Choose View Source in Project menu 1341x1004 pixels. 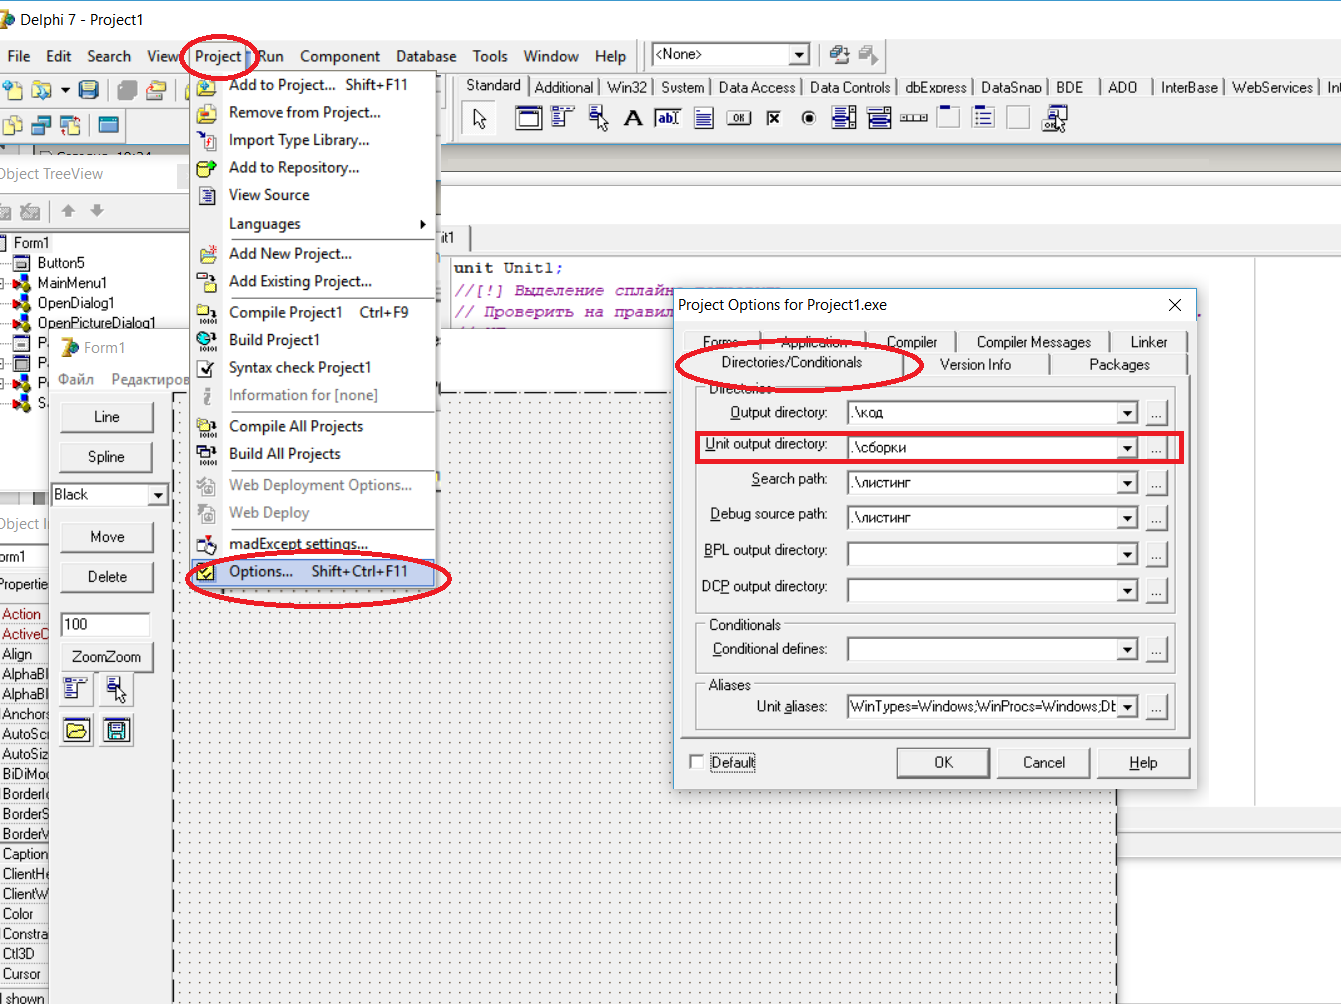[x=312, y=195]
